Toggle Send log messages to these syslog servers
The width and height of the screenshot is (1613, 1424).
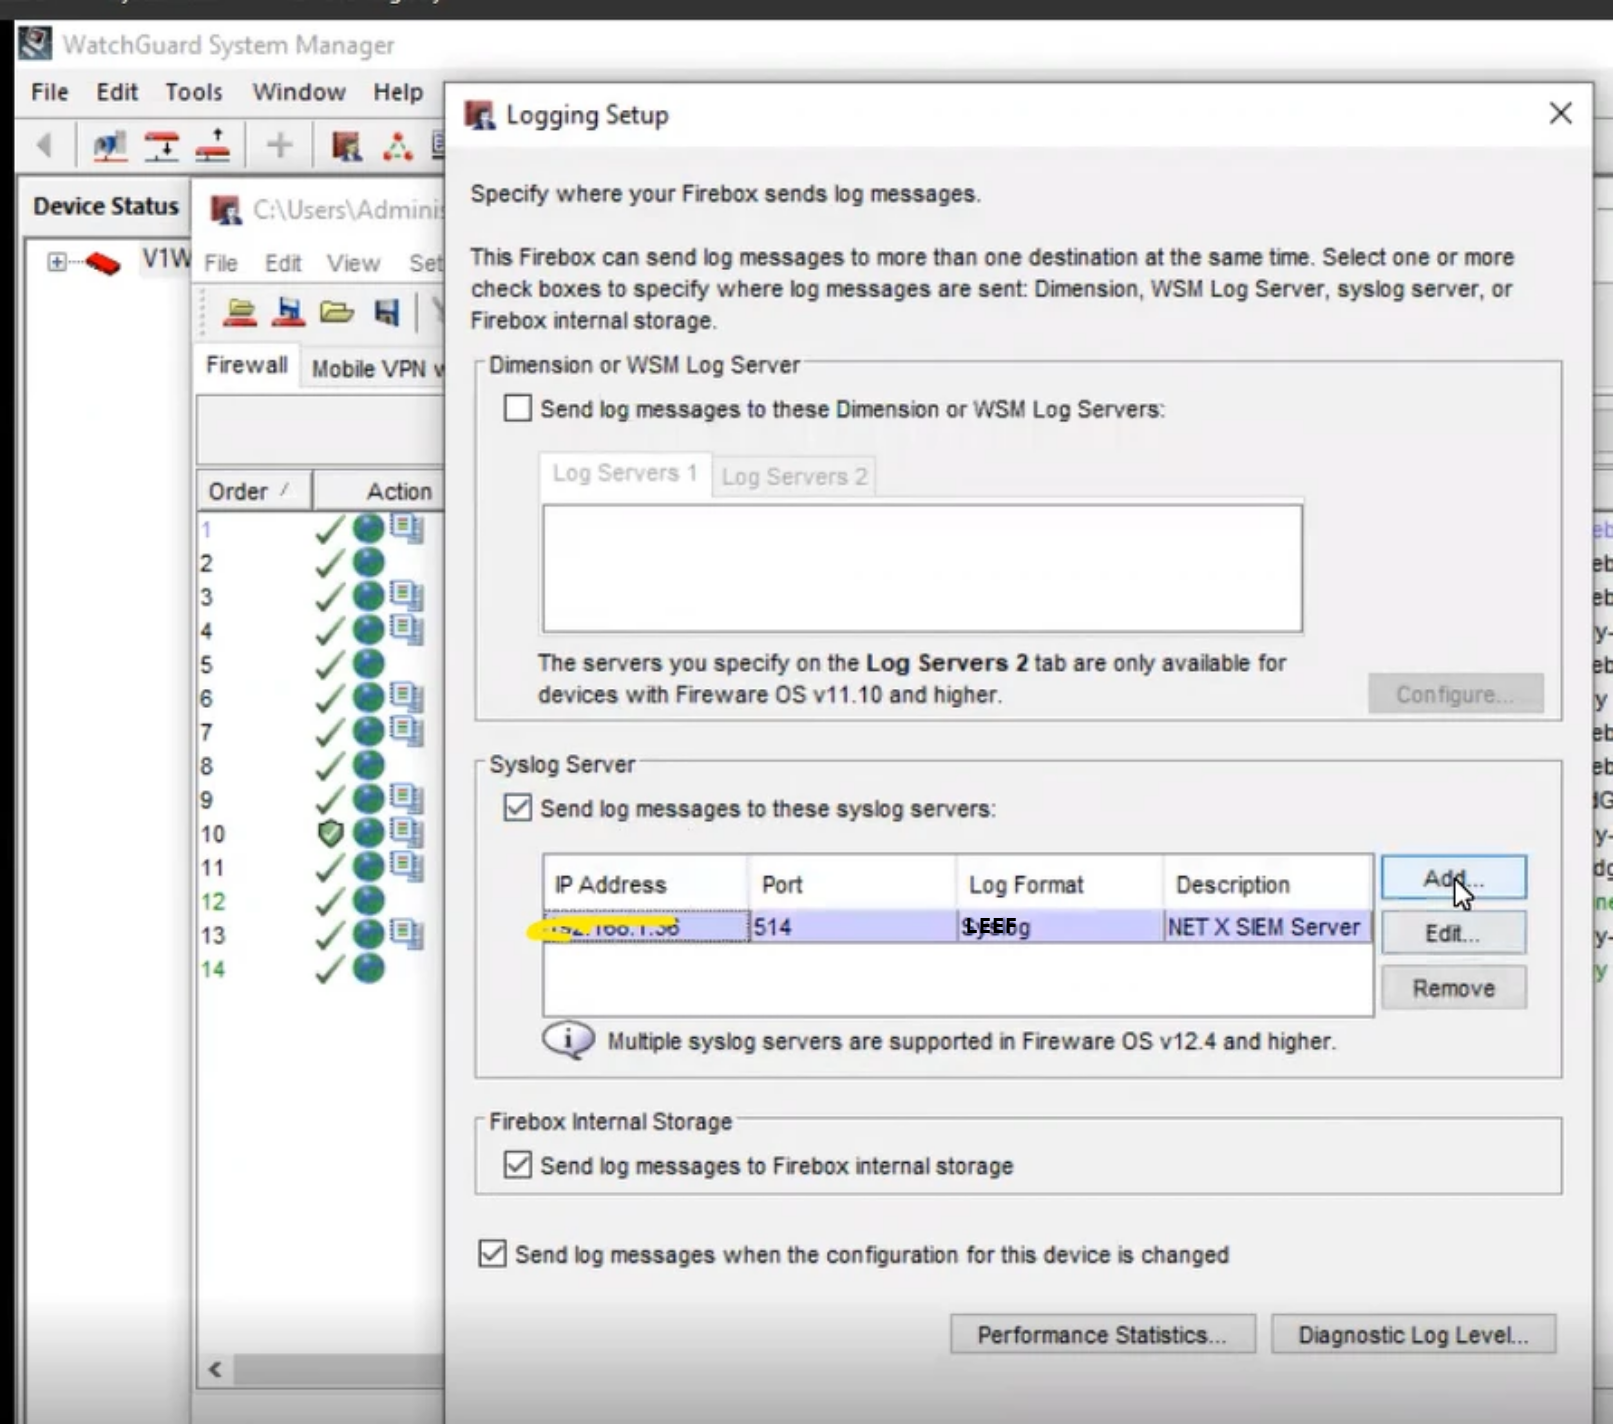pos(517,807)
